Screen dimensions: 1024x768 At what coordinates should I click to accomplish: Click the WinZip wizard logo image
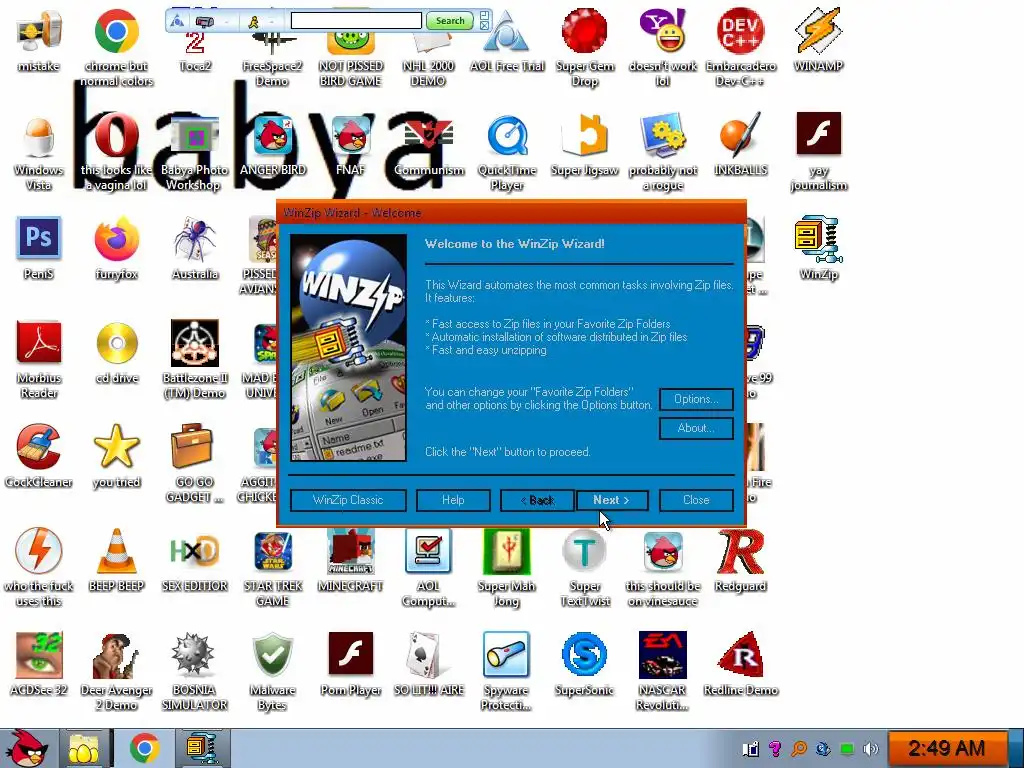(x=348, y=347)
